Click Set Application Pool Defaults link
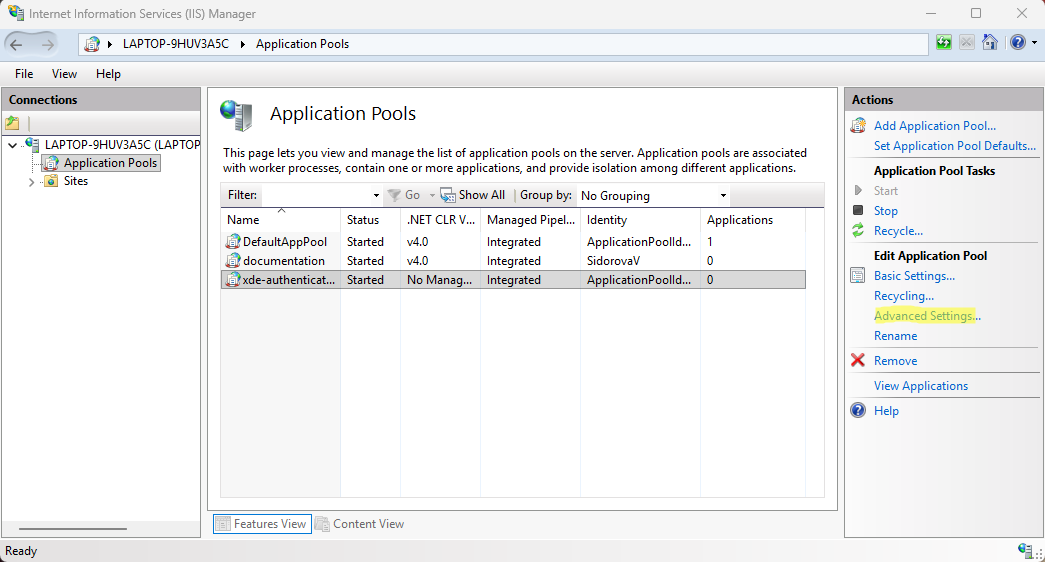Viewport: 1045px width, 562px height. (x=954, y=145)
